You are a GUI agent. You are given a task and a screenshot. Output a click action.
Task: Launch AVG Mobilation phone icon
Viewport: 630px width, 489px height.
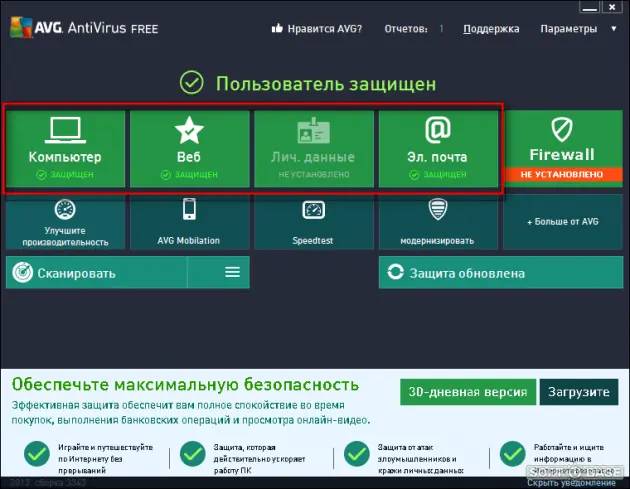point(189,209)
